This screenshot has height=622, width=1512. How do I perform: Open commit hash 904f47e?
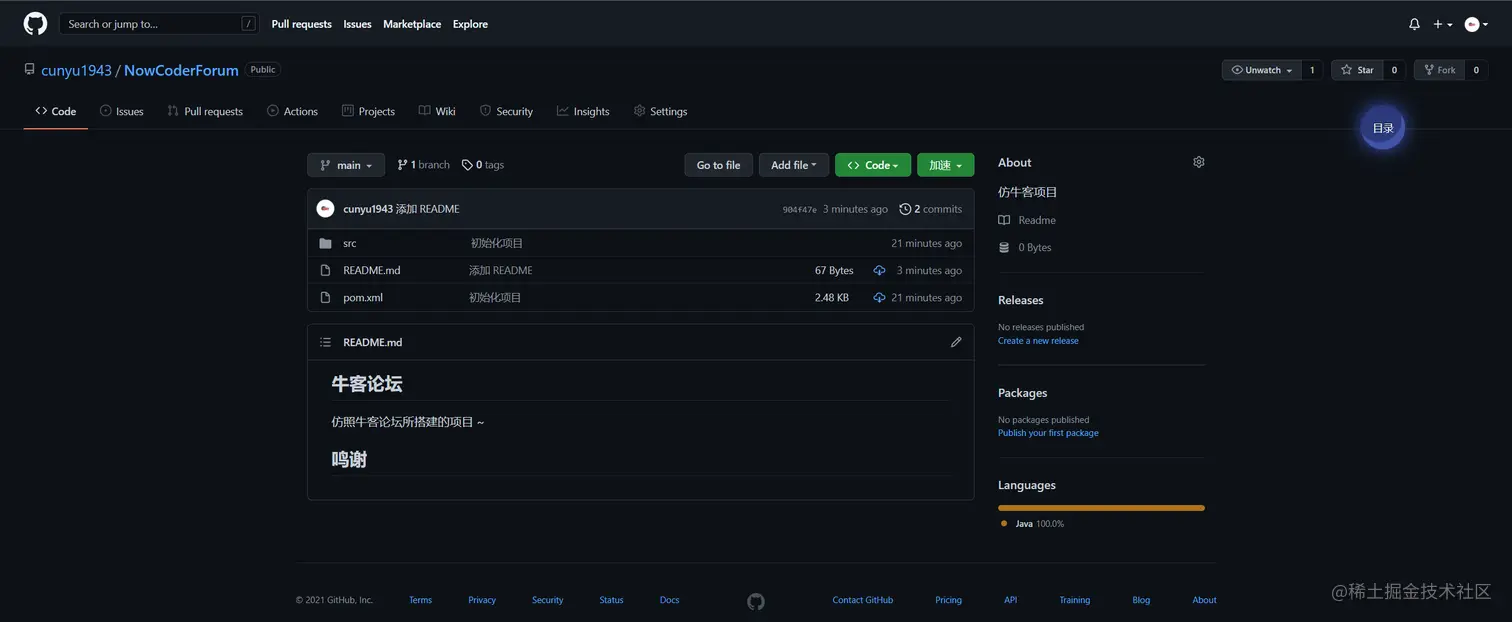coord(799,210)
